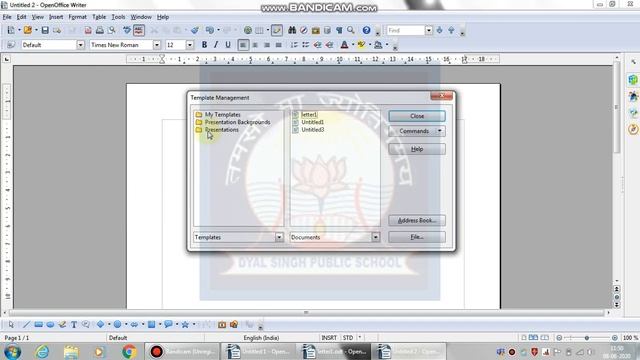Open the Edit menu
This screenshot has width=640, height=360.
[x=21, y=17]
